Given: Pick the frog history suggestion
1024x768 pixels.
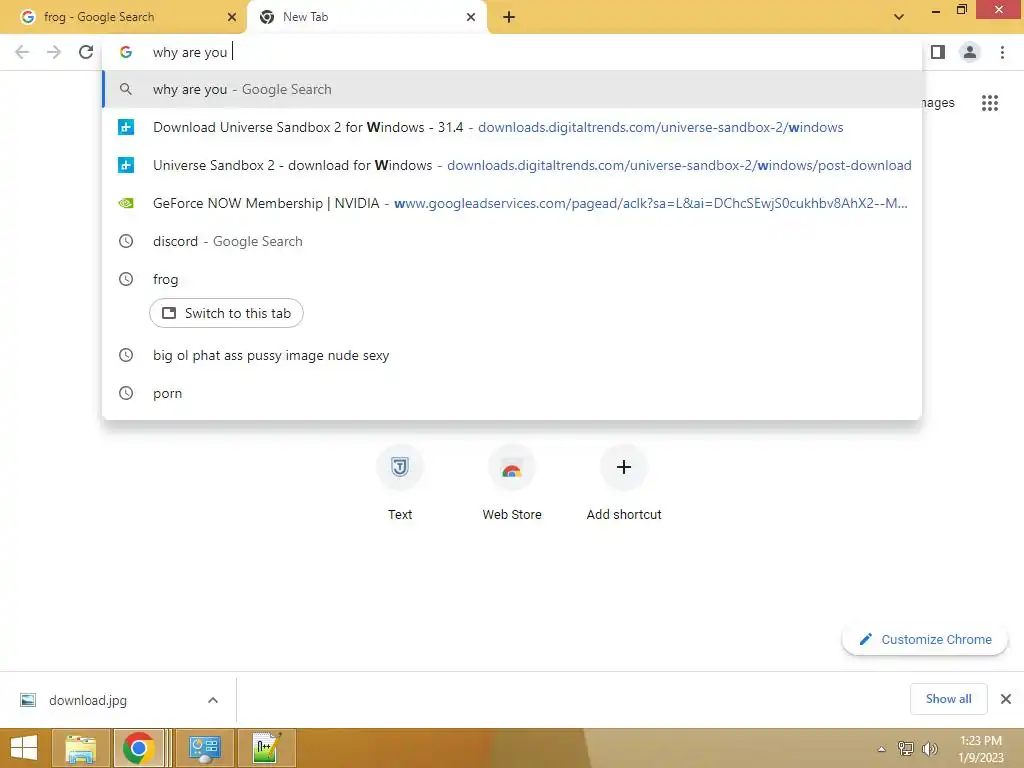Looking at the screenshot, I should (512, 280).
